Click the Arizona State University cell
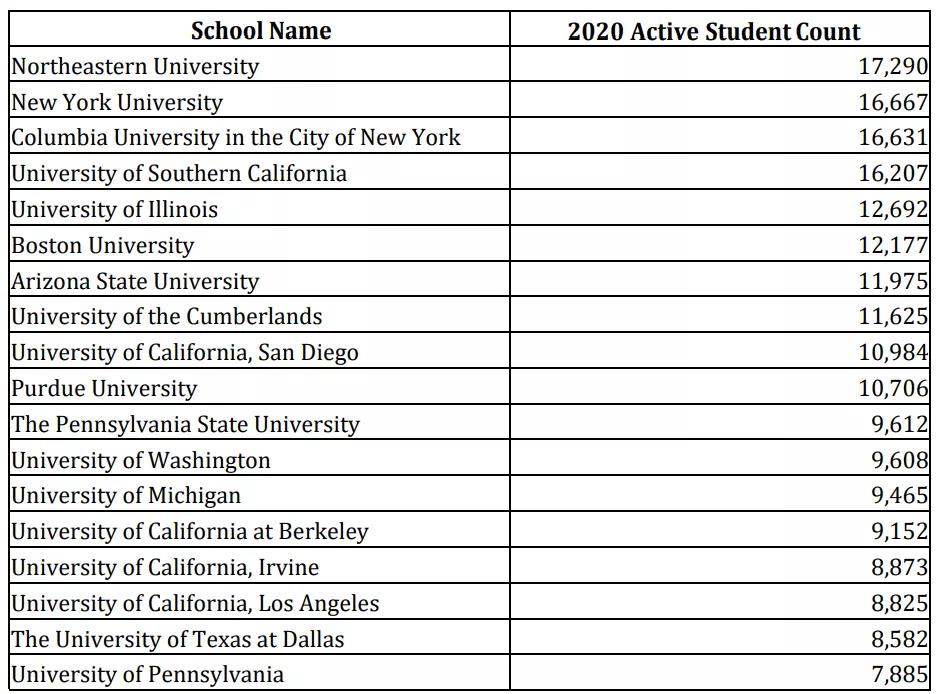This screenshot has width=940, height=694. point(135,281)
